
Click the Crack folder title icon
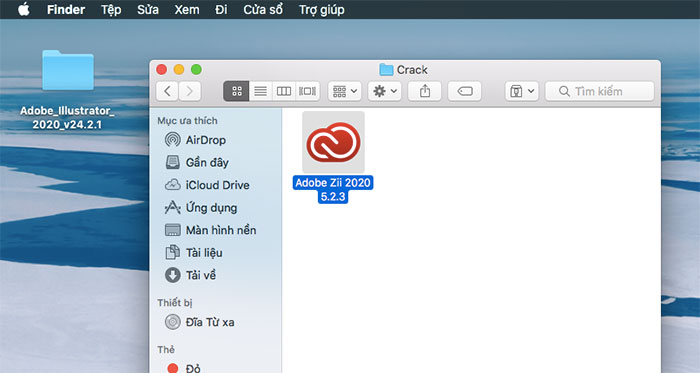(386, 70)
